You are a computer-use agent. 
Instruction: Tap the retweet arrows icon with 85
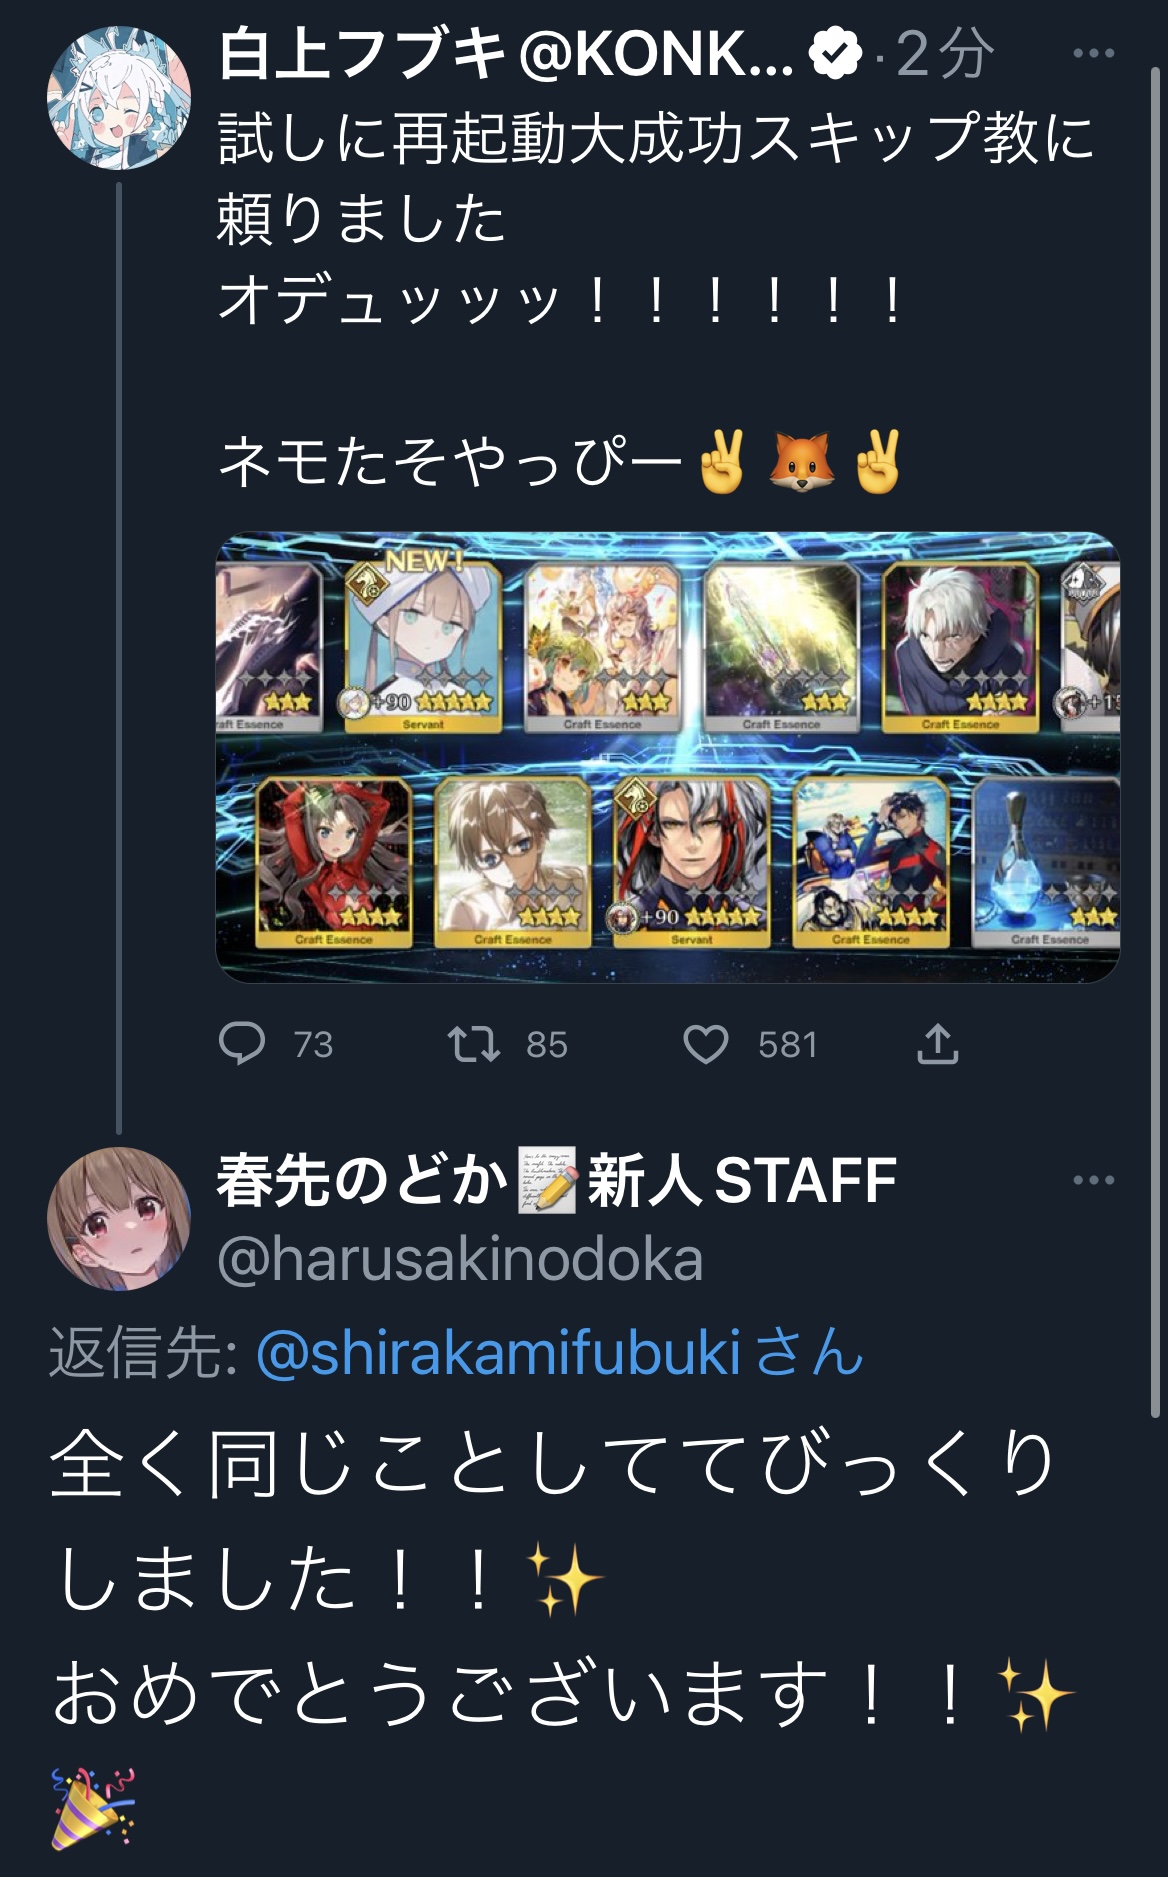473,1045
